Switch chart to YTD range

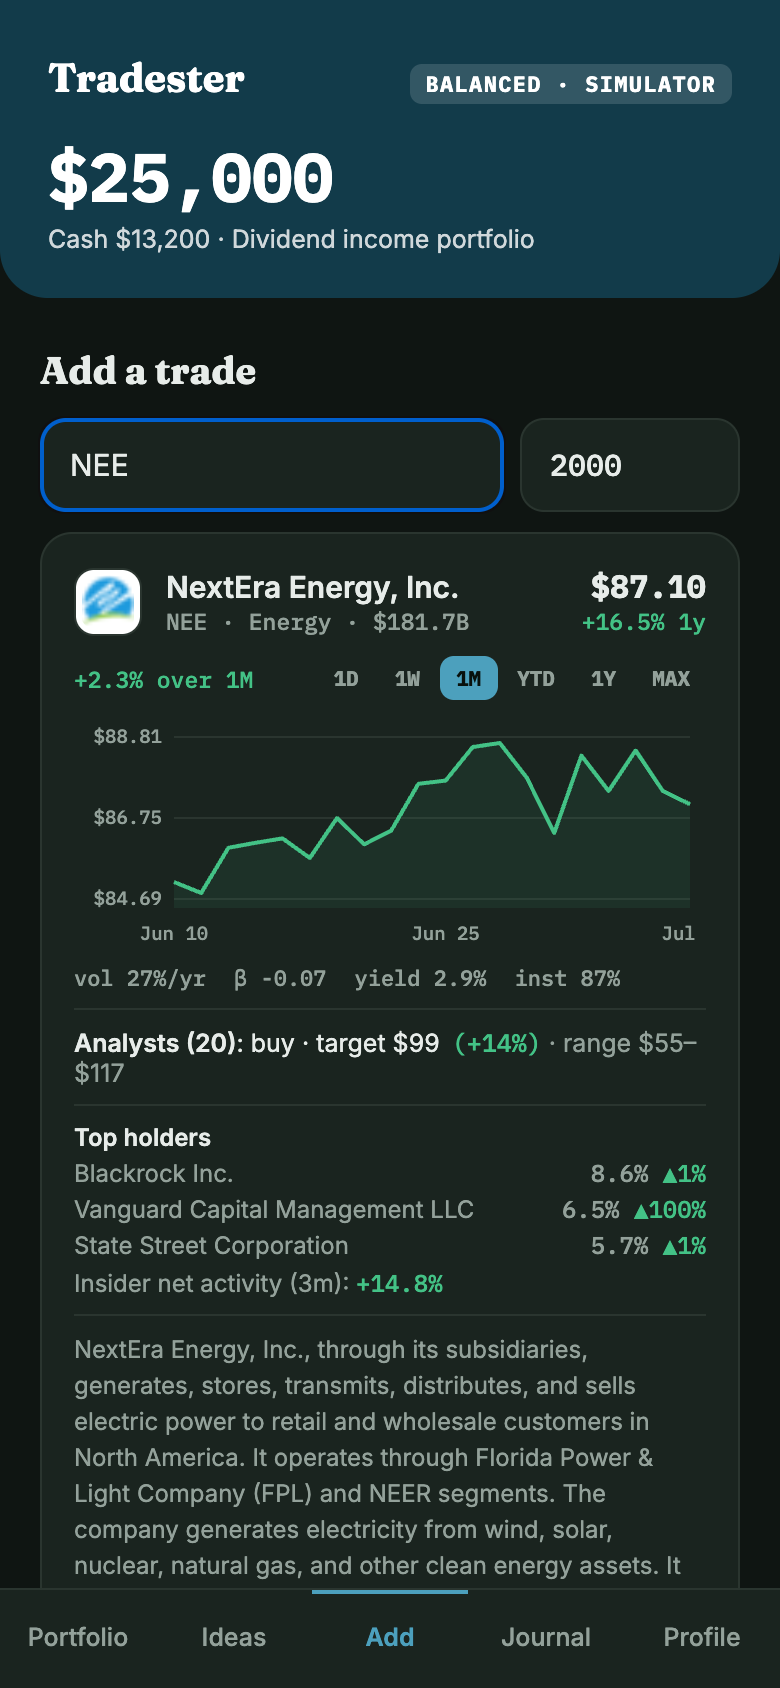pyautogui.click(x=536, y=679)
